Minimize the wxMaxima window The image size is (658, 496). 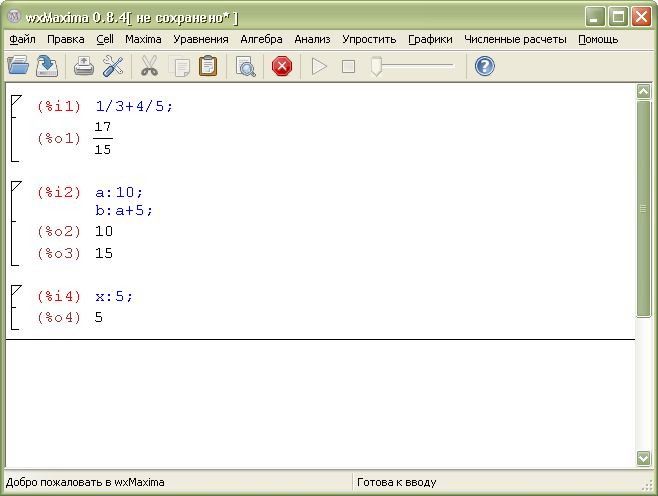point(595,17)
